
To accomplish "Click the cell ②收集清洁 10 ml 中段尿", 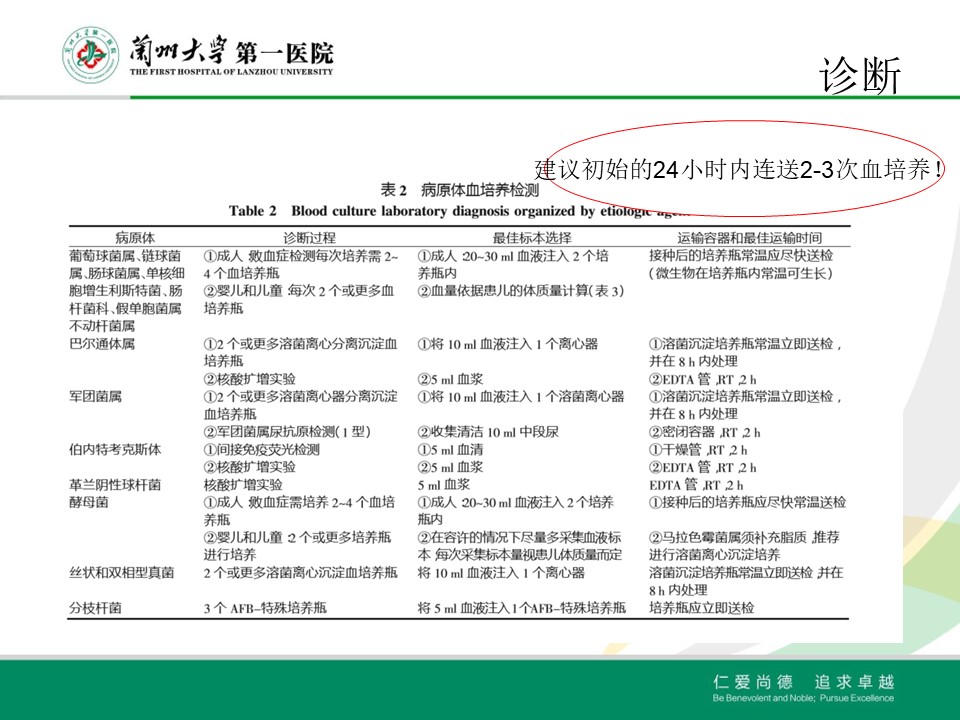I will point(488,432).
